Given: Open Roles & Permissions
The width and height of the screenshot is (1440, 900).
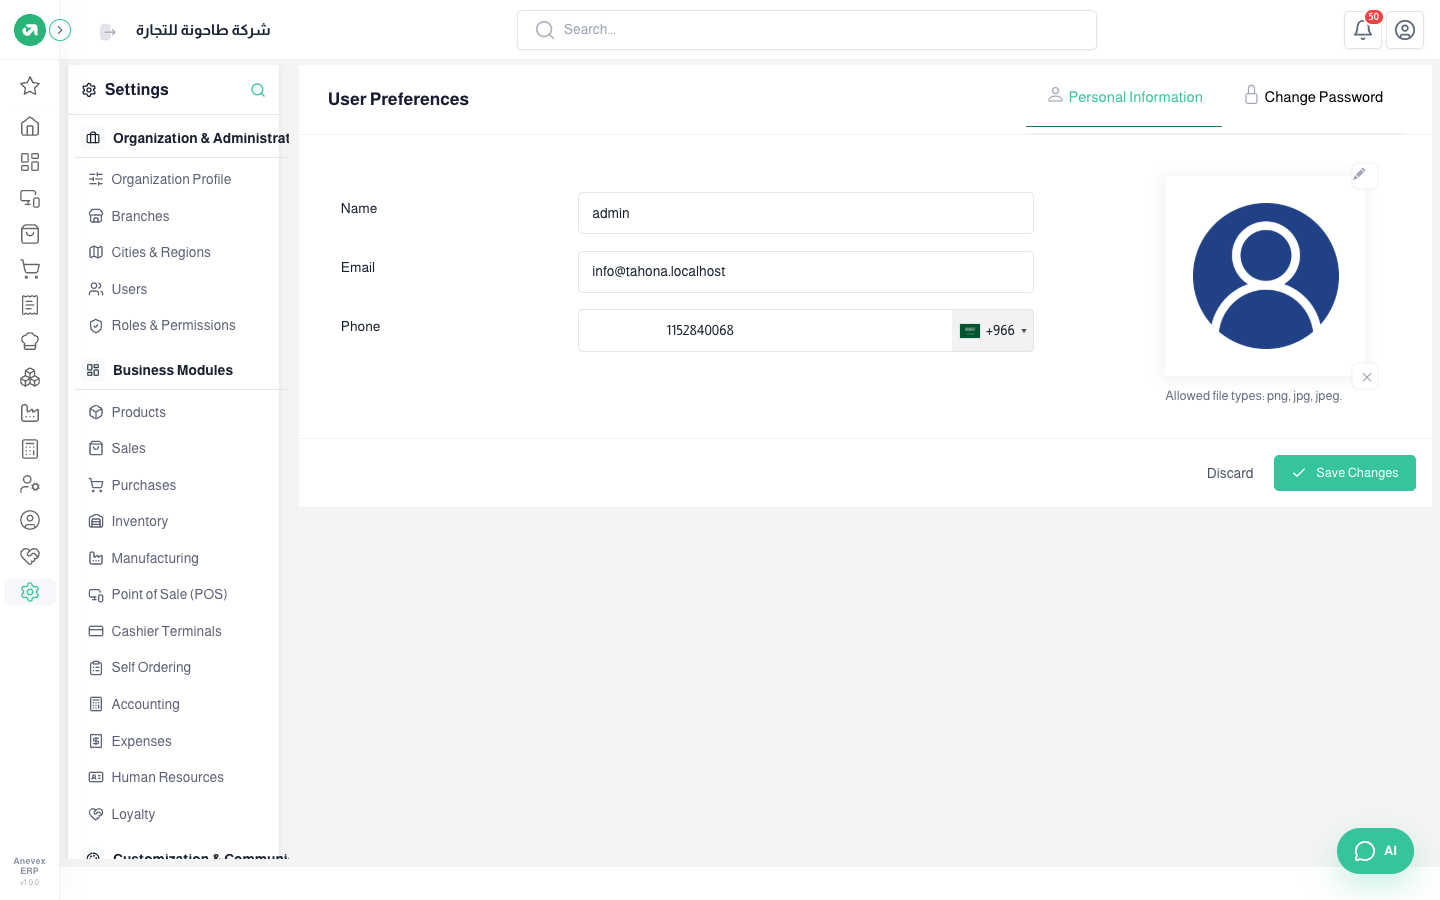Looking at the screenshot, I should coord(173,325).
